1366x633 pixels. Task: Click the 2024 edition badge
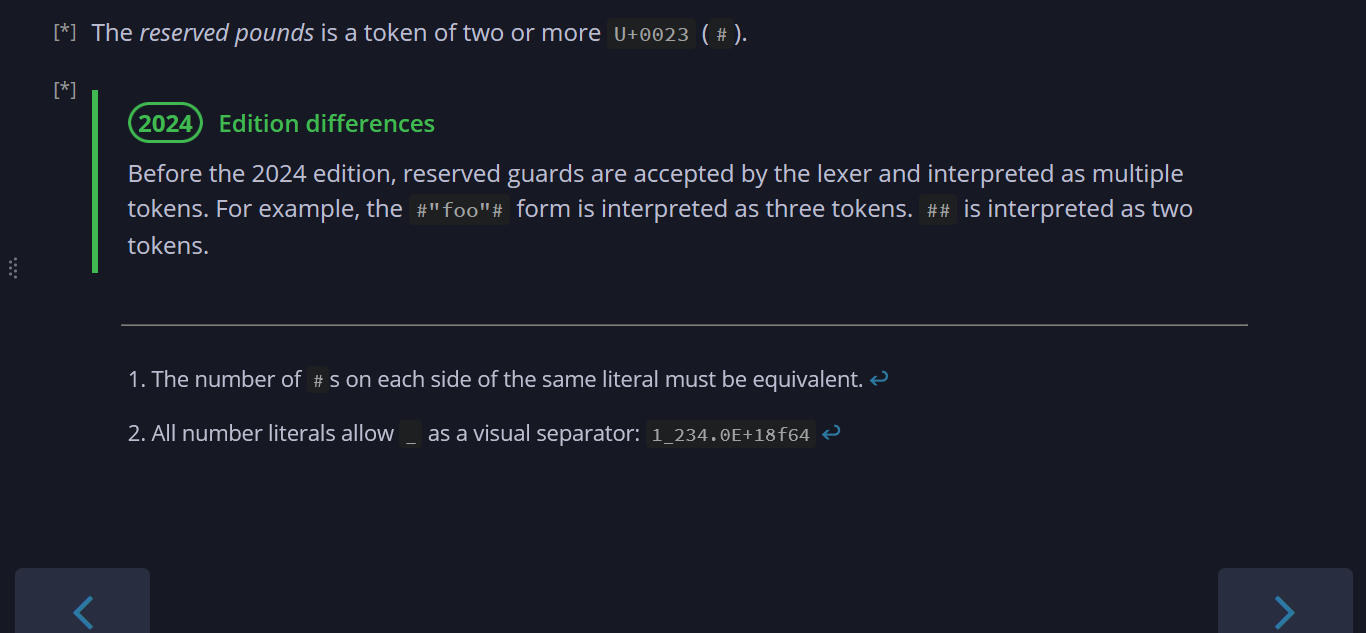tap(165, 124)
